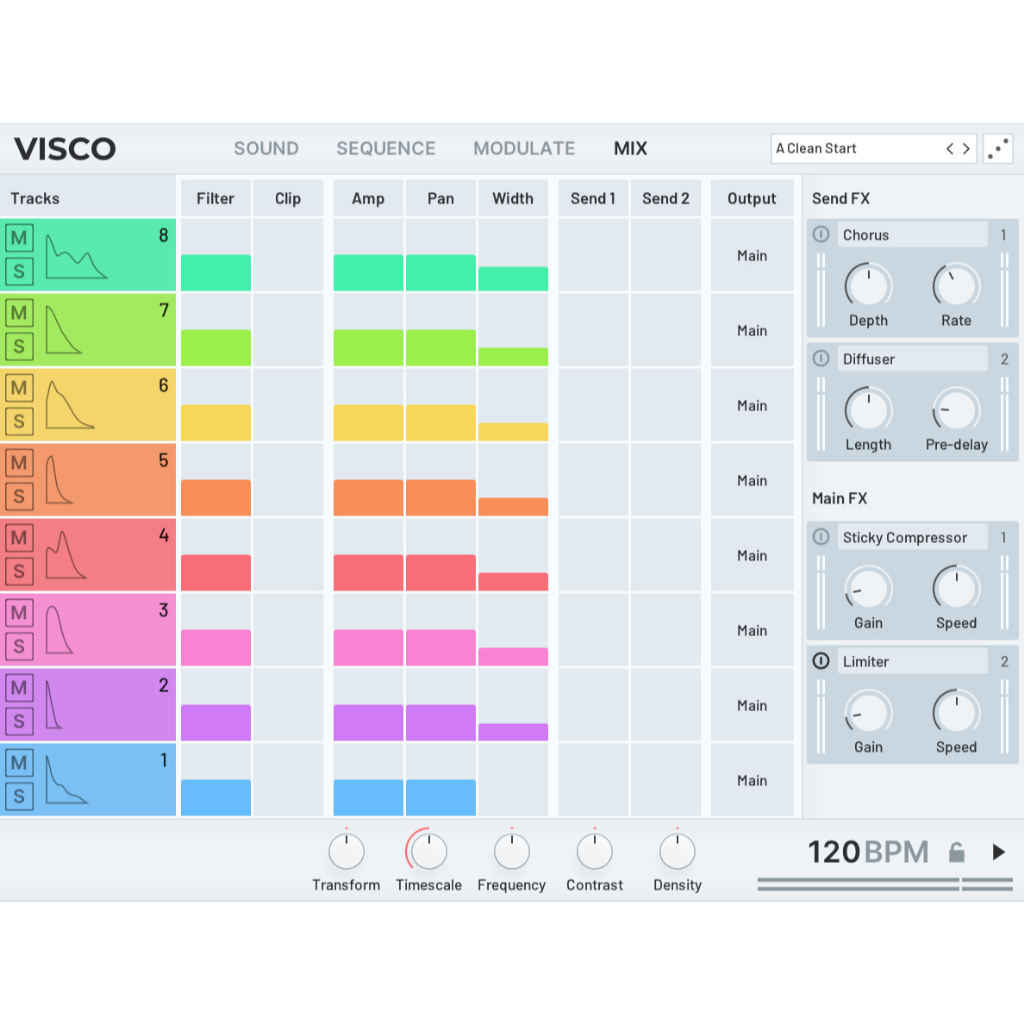
Task: Mute track 5
Action: point(19,463)
